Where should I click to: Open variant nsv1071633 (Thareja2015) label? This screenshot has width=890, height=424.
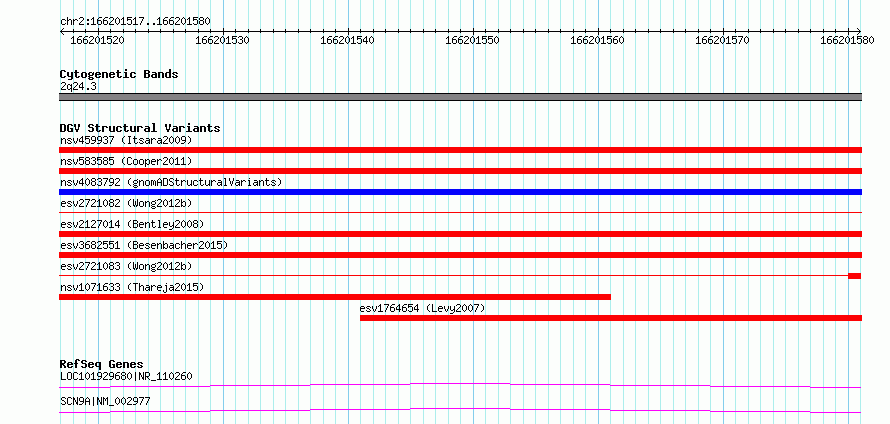tap(132, 287)
